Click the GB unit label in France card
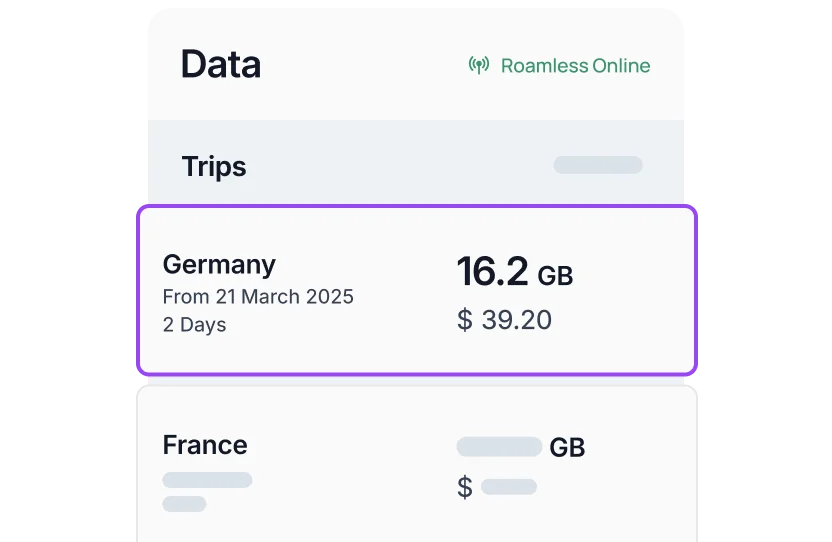Image resolution: width=832 pixels, height=542 pixels. (567, 448)
